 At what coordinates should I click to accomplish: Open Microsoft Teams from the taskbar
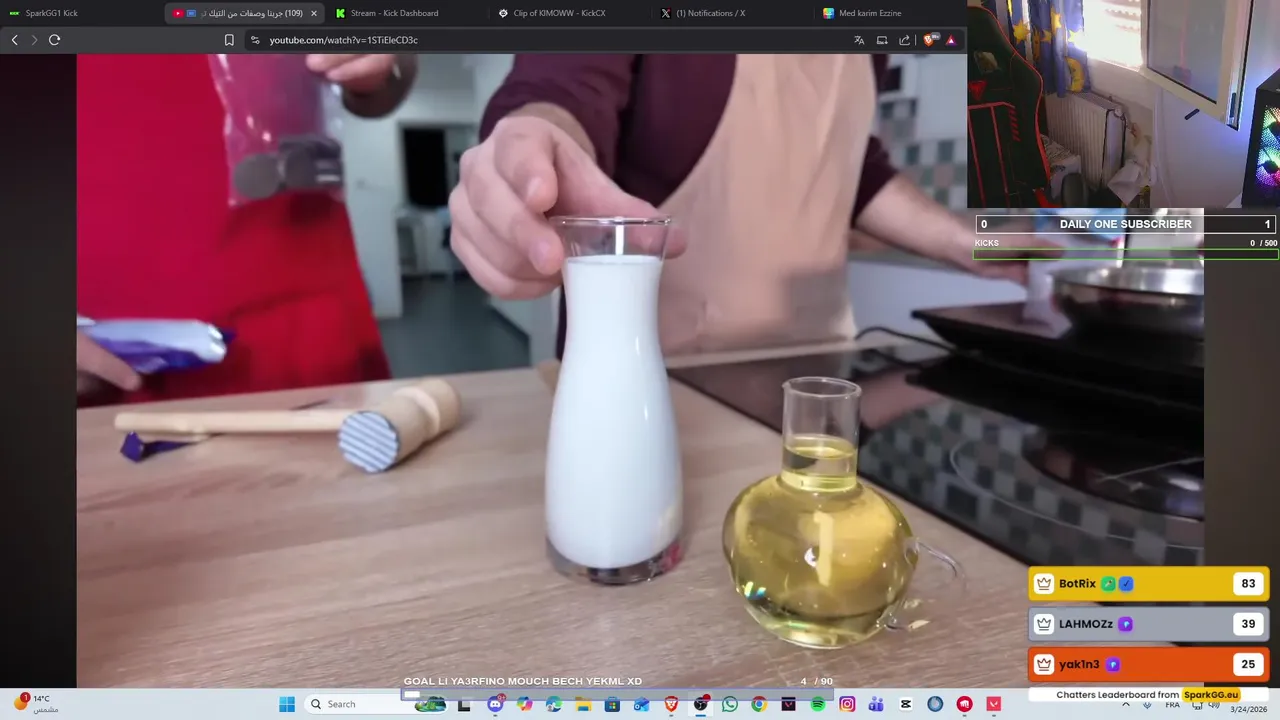[x=876, y=704]
